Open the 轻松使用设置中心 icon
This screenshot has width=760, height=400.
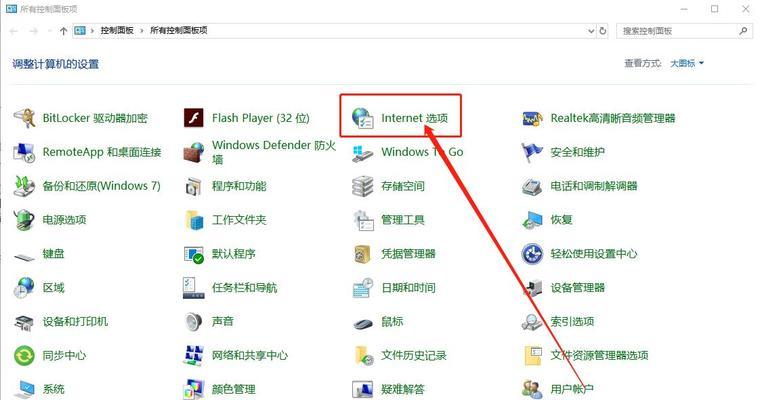(x=532, y=254)
